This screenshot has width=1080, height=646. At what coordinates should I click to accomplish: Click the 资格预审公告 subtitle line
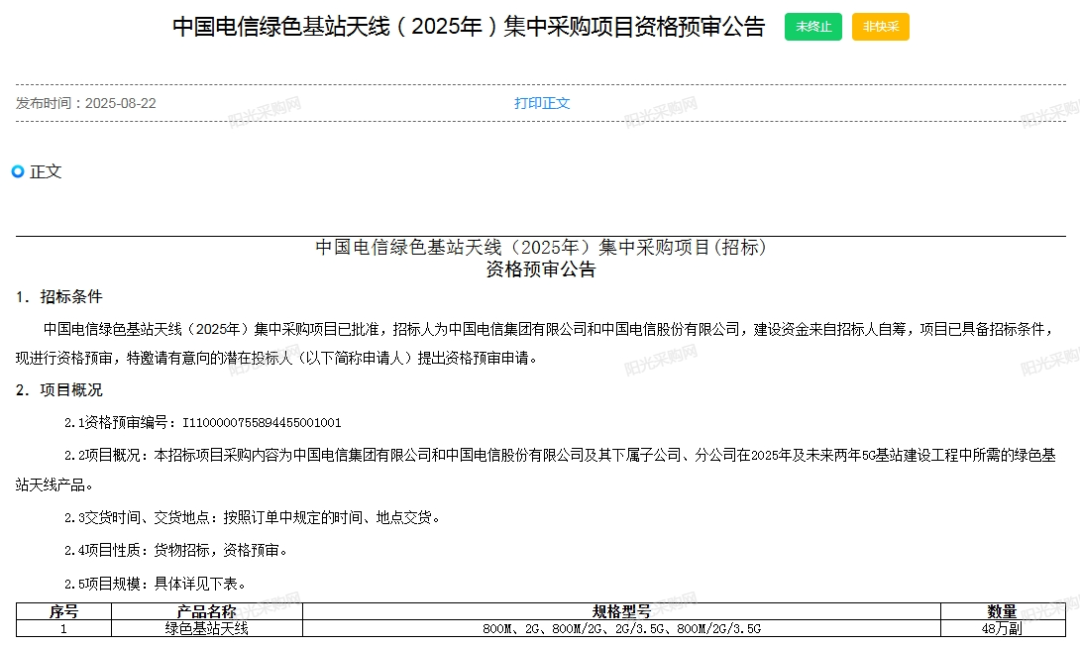click(x=540, y=269)
